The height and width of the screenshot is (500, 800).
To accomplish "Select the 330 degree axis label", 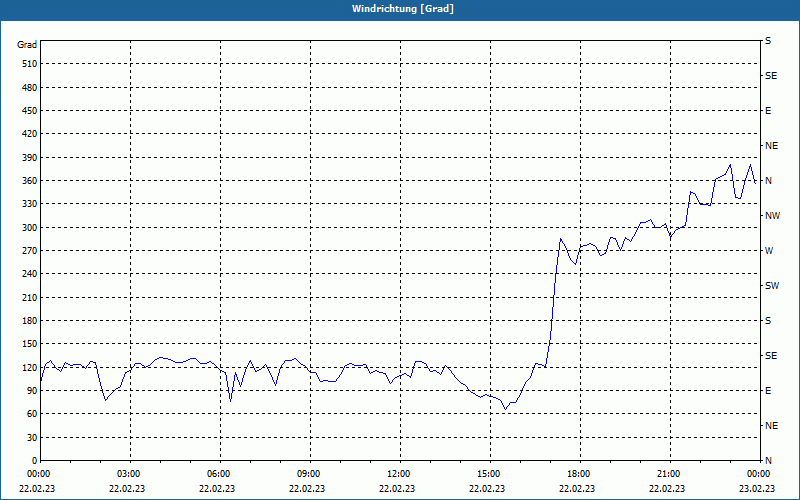I will (x=30, y=204).
